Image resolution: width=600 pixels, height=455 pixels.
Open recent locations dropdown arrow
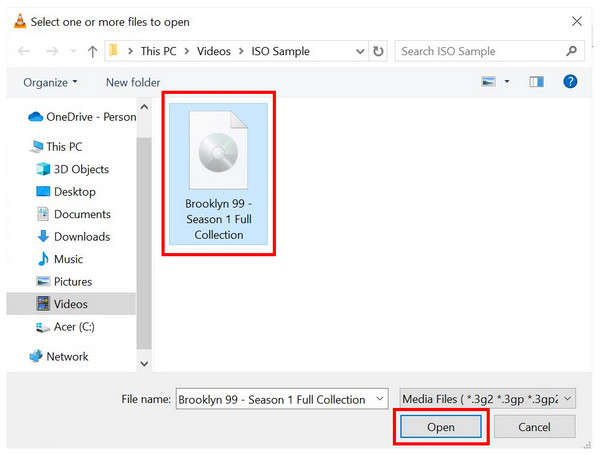pos(73,51)
